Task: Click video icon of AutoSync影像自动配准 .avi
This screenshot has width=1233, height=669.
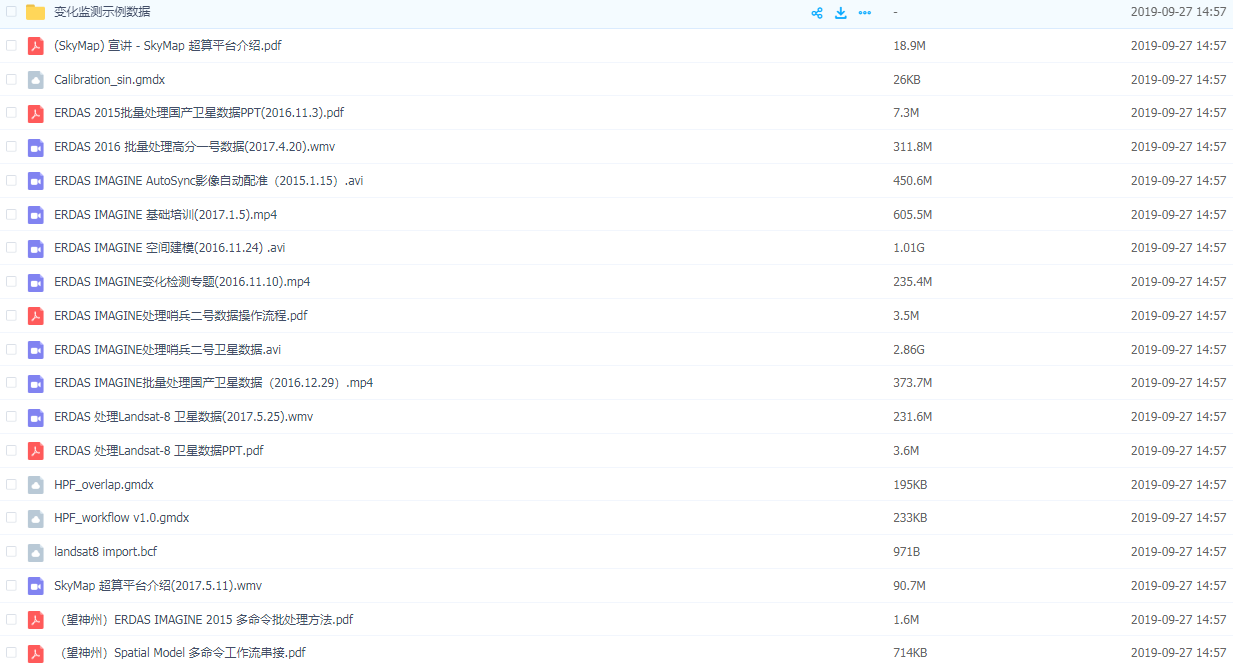Action: 36,181
